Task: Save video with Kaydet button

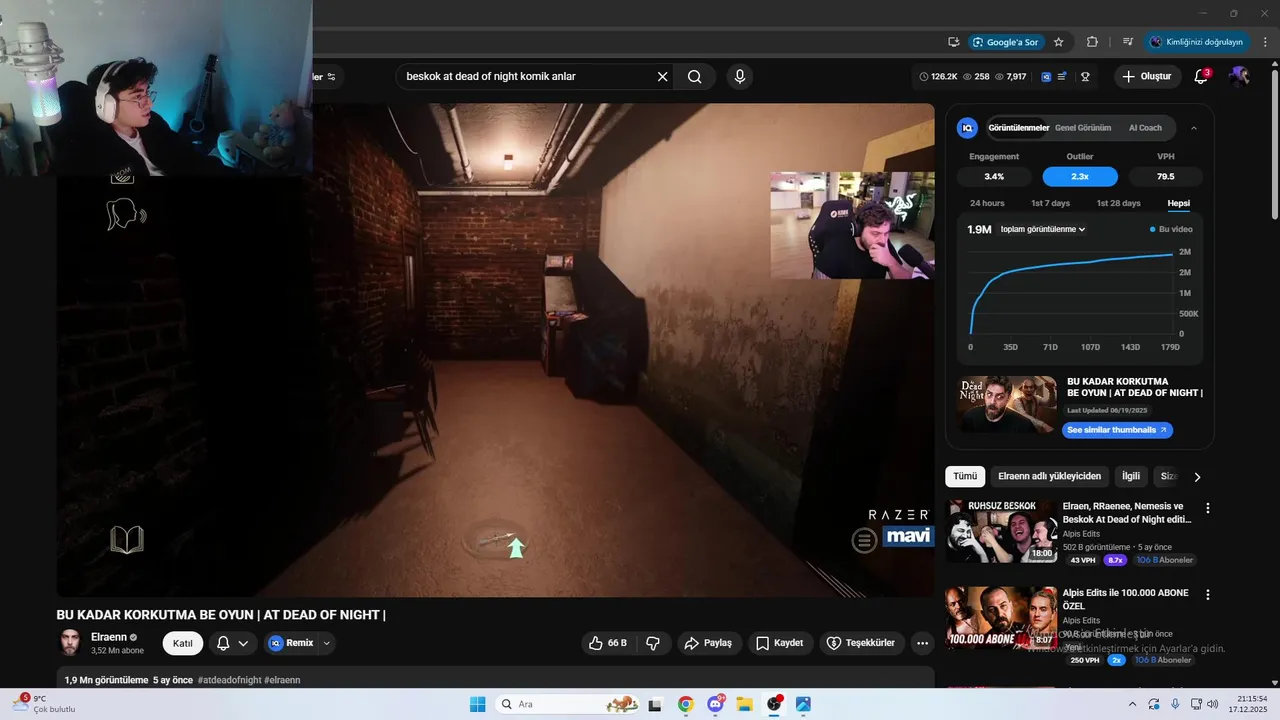Action: click(x=780, y=643)
